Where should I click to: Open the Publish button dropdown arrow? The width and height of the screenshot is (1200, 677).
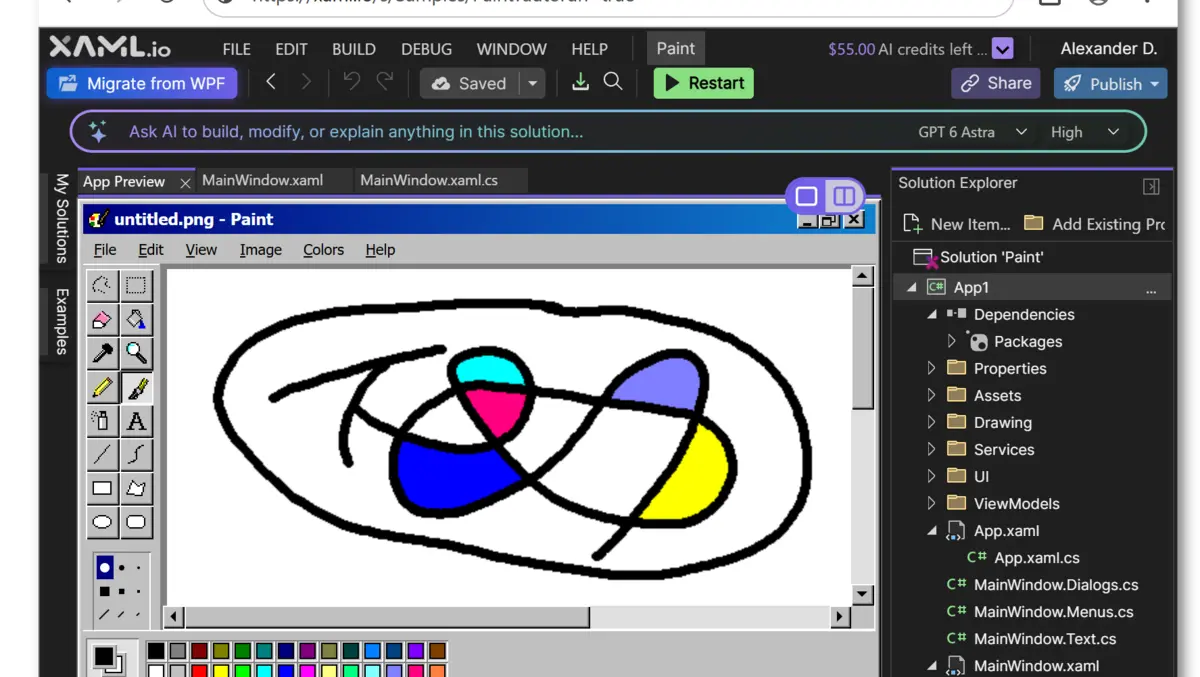click(1155, 84)
